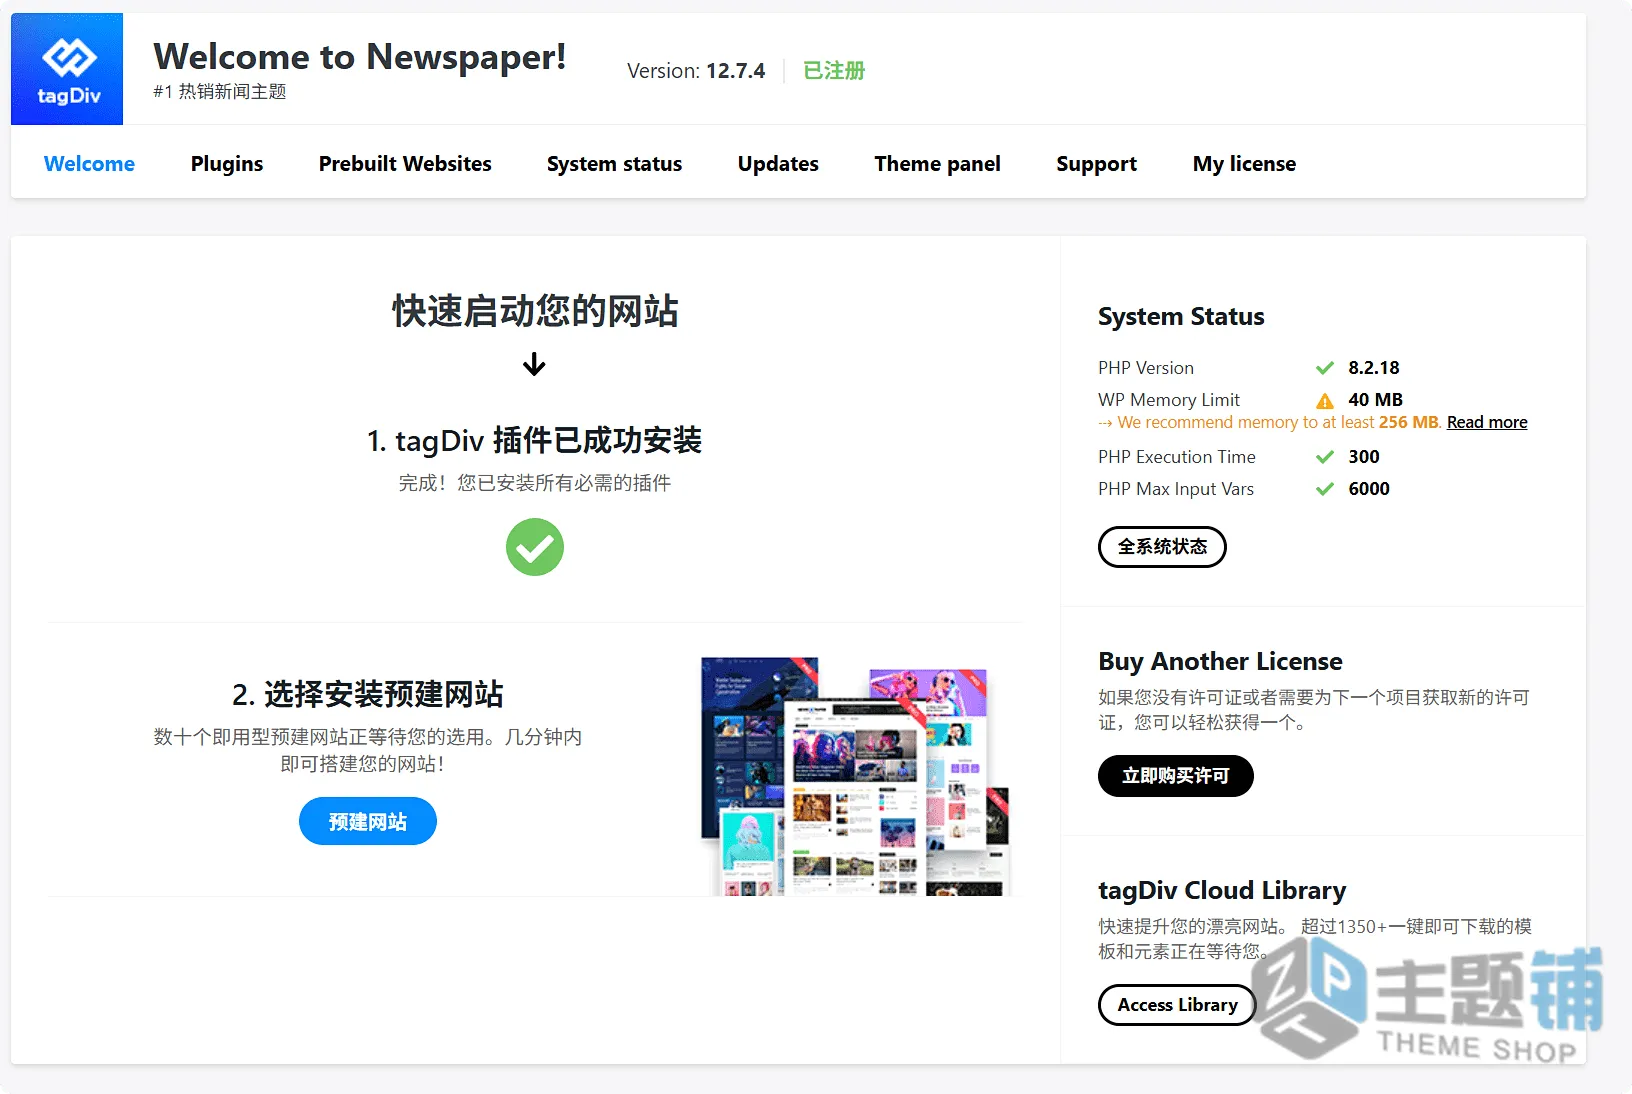
Task: Open the Updates tab
Action: coord(778,164)
